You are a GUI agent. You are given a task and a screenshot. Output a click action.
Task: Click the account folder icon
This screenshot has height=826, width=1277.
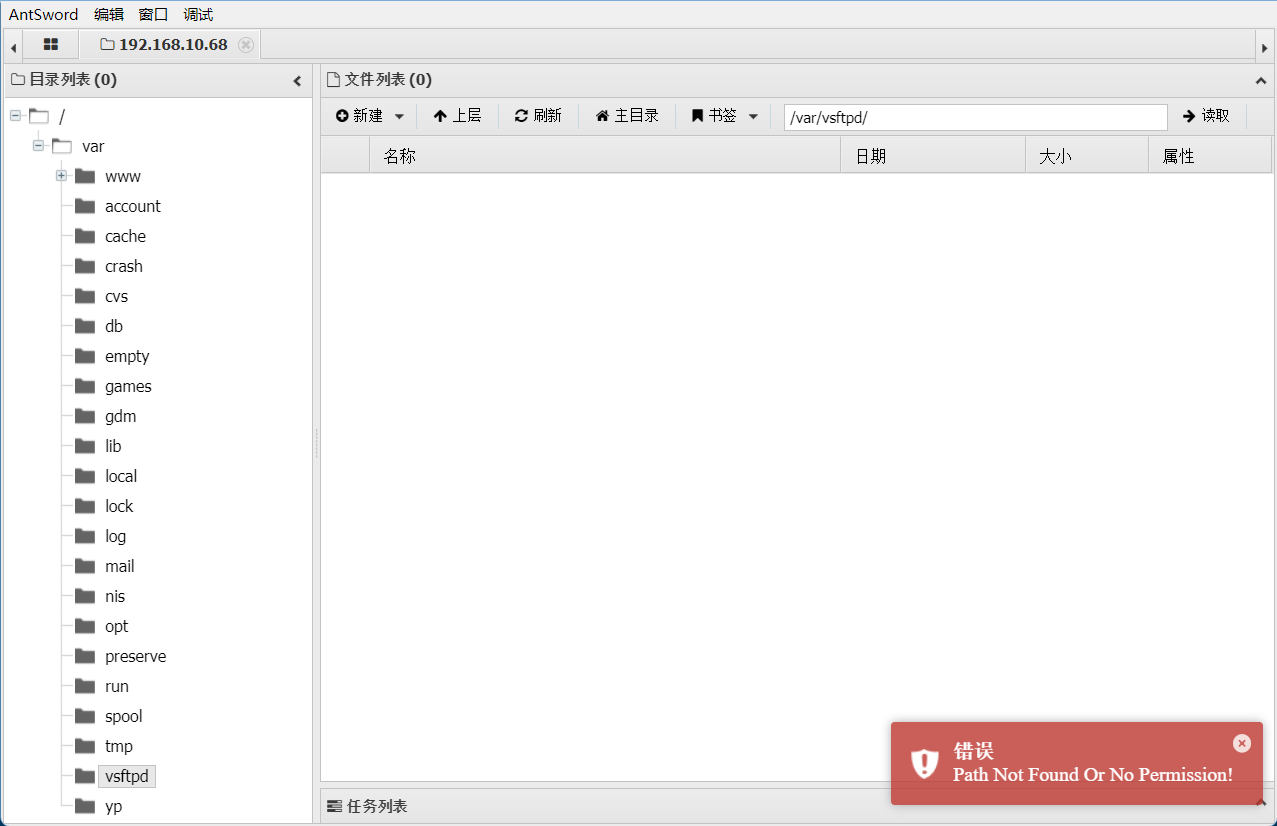pyautogui.click(x=85, y=206)
